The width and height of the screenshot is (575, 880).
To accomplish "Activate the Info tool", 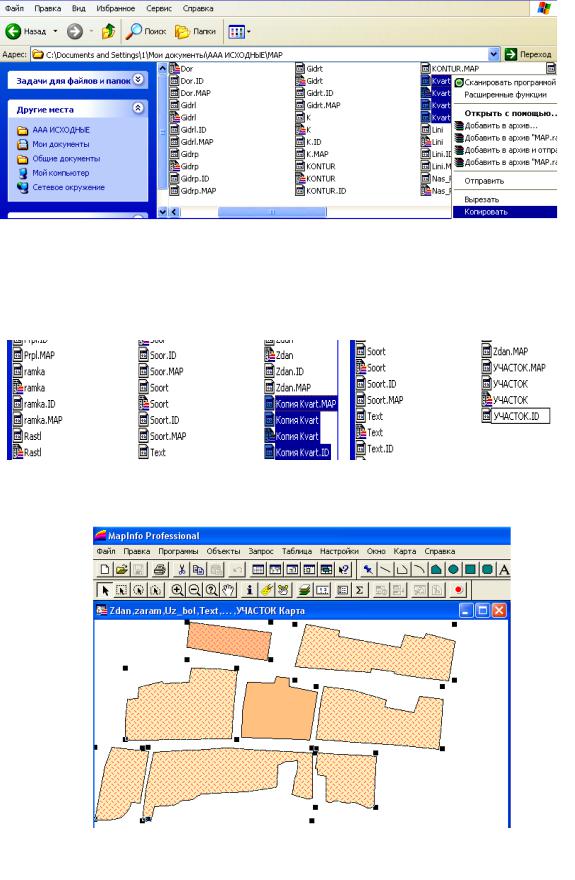I will pos(250,590).
